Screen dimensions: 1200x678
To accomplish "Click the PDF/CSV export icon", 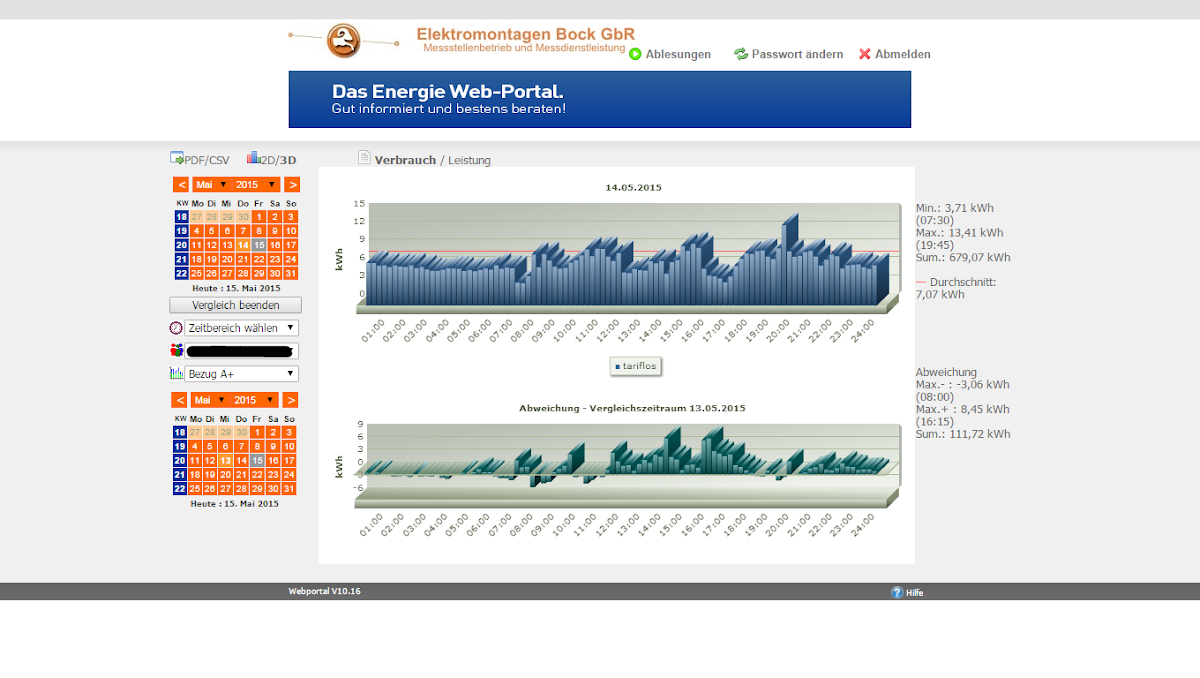I will coord(177,158).
